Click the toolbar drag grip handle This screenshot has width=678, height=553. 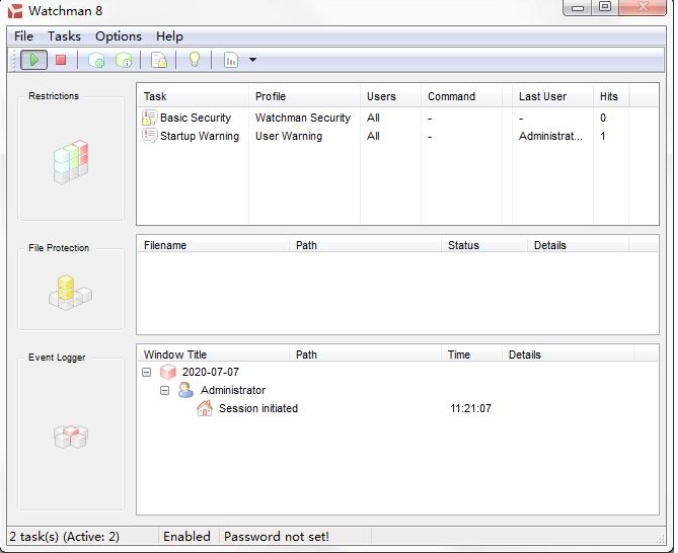click(12, 60)
